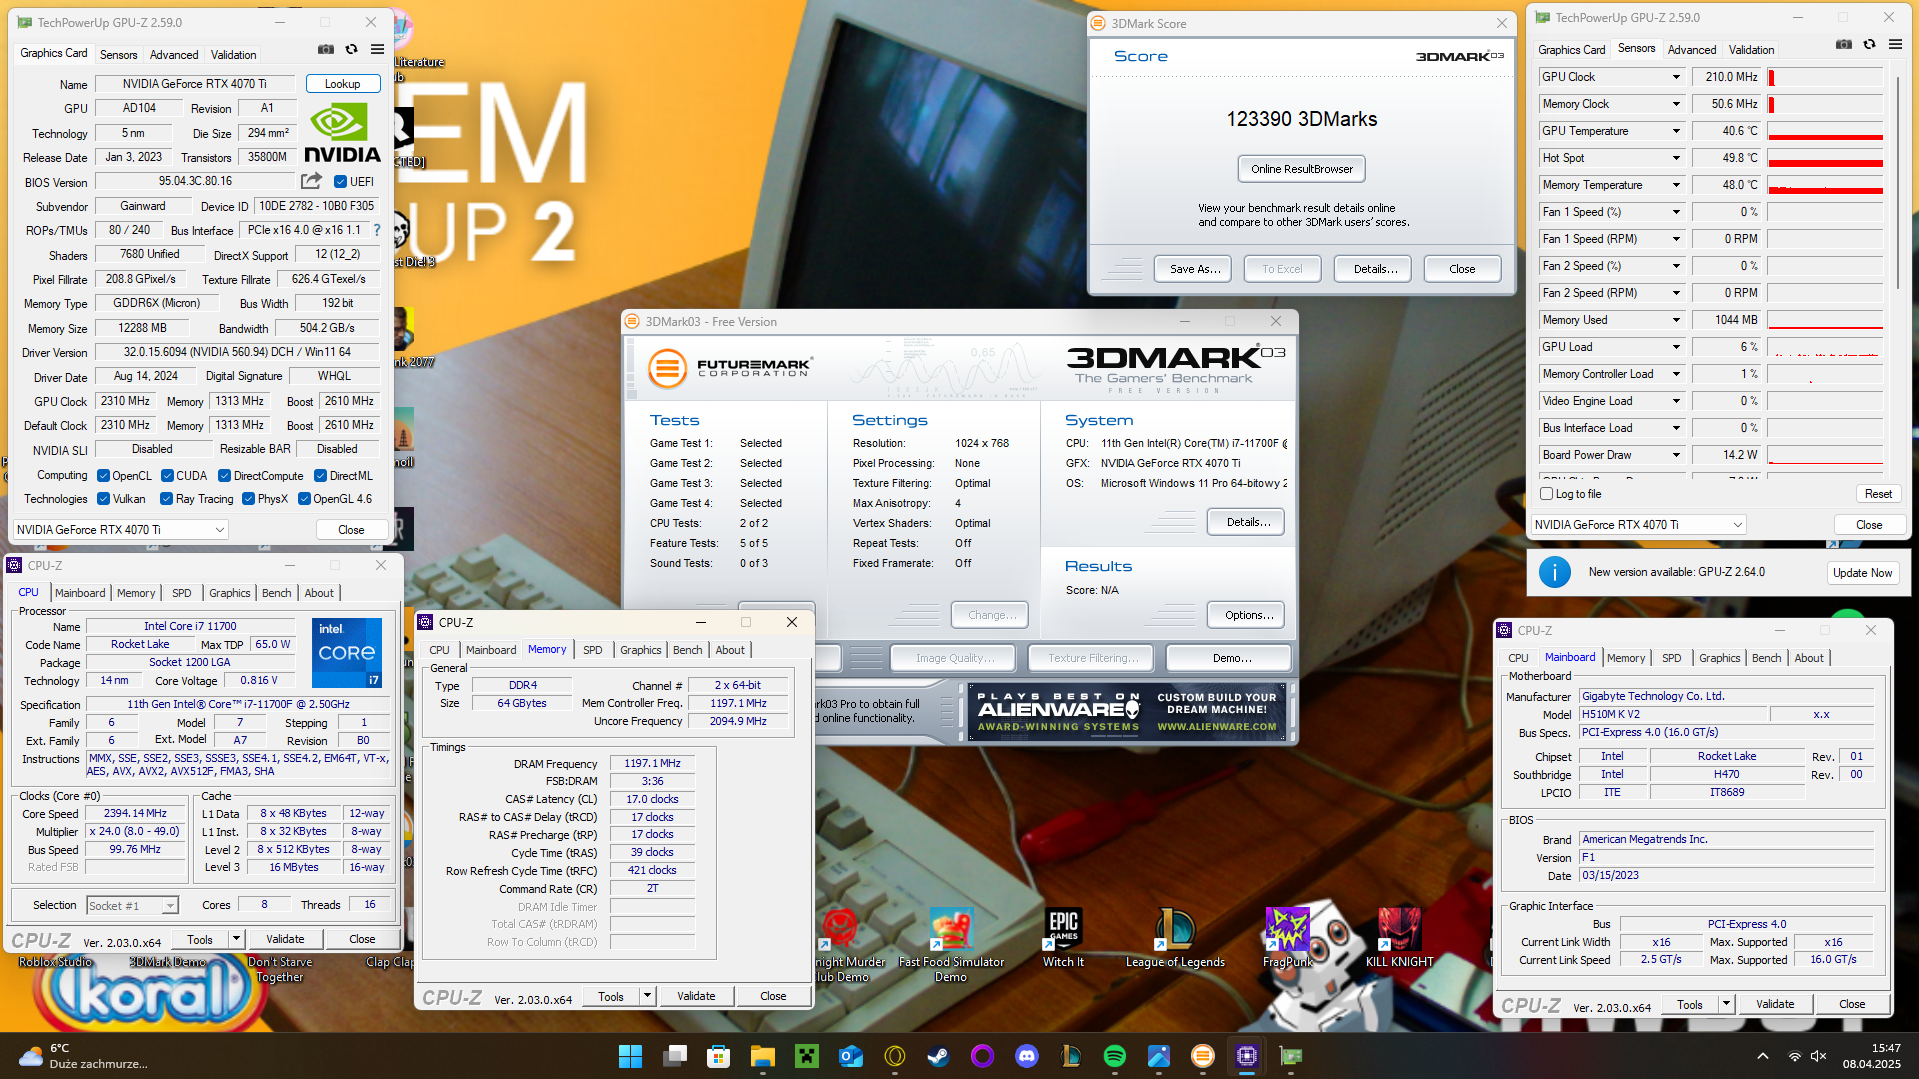The height and width of the screenshot is (1079, 1919).
Task: Open Steam from the taskbar
Action: coord(938,1056)
